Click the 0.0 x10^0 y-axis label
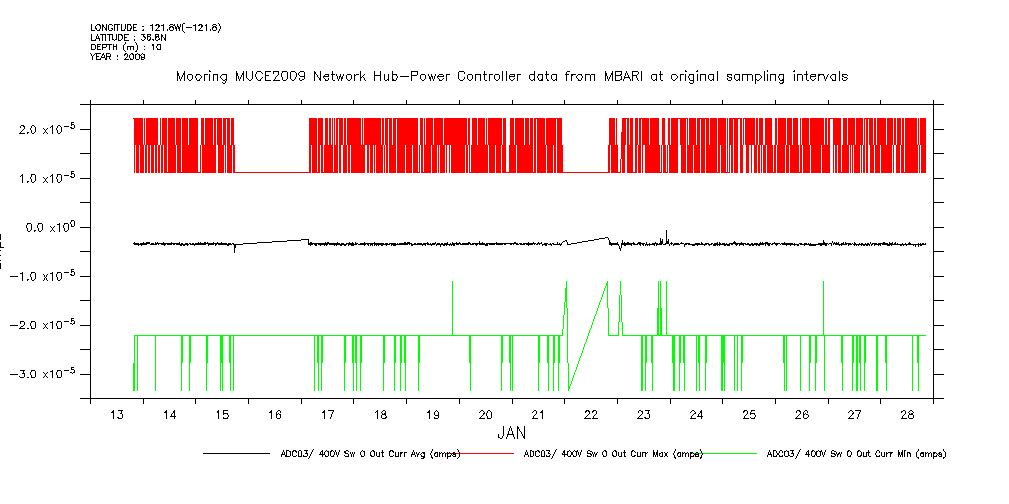The height and width of the screenshot is (504, 1009). [x=44, y=228]
